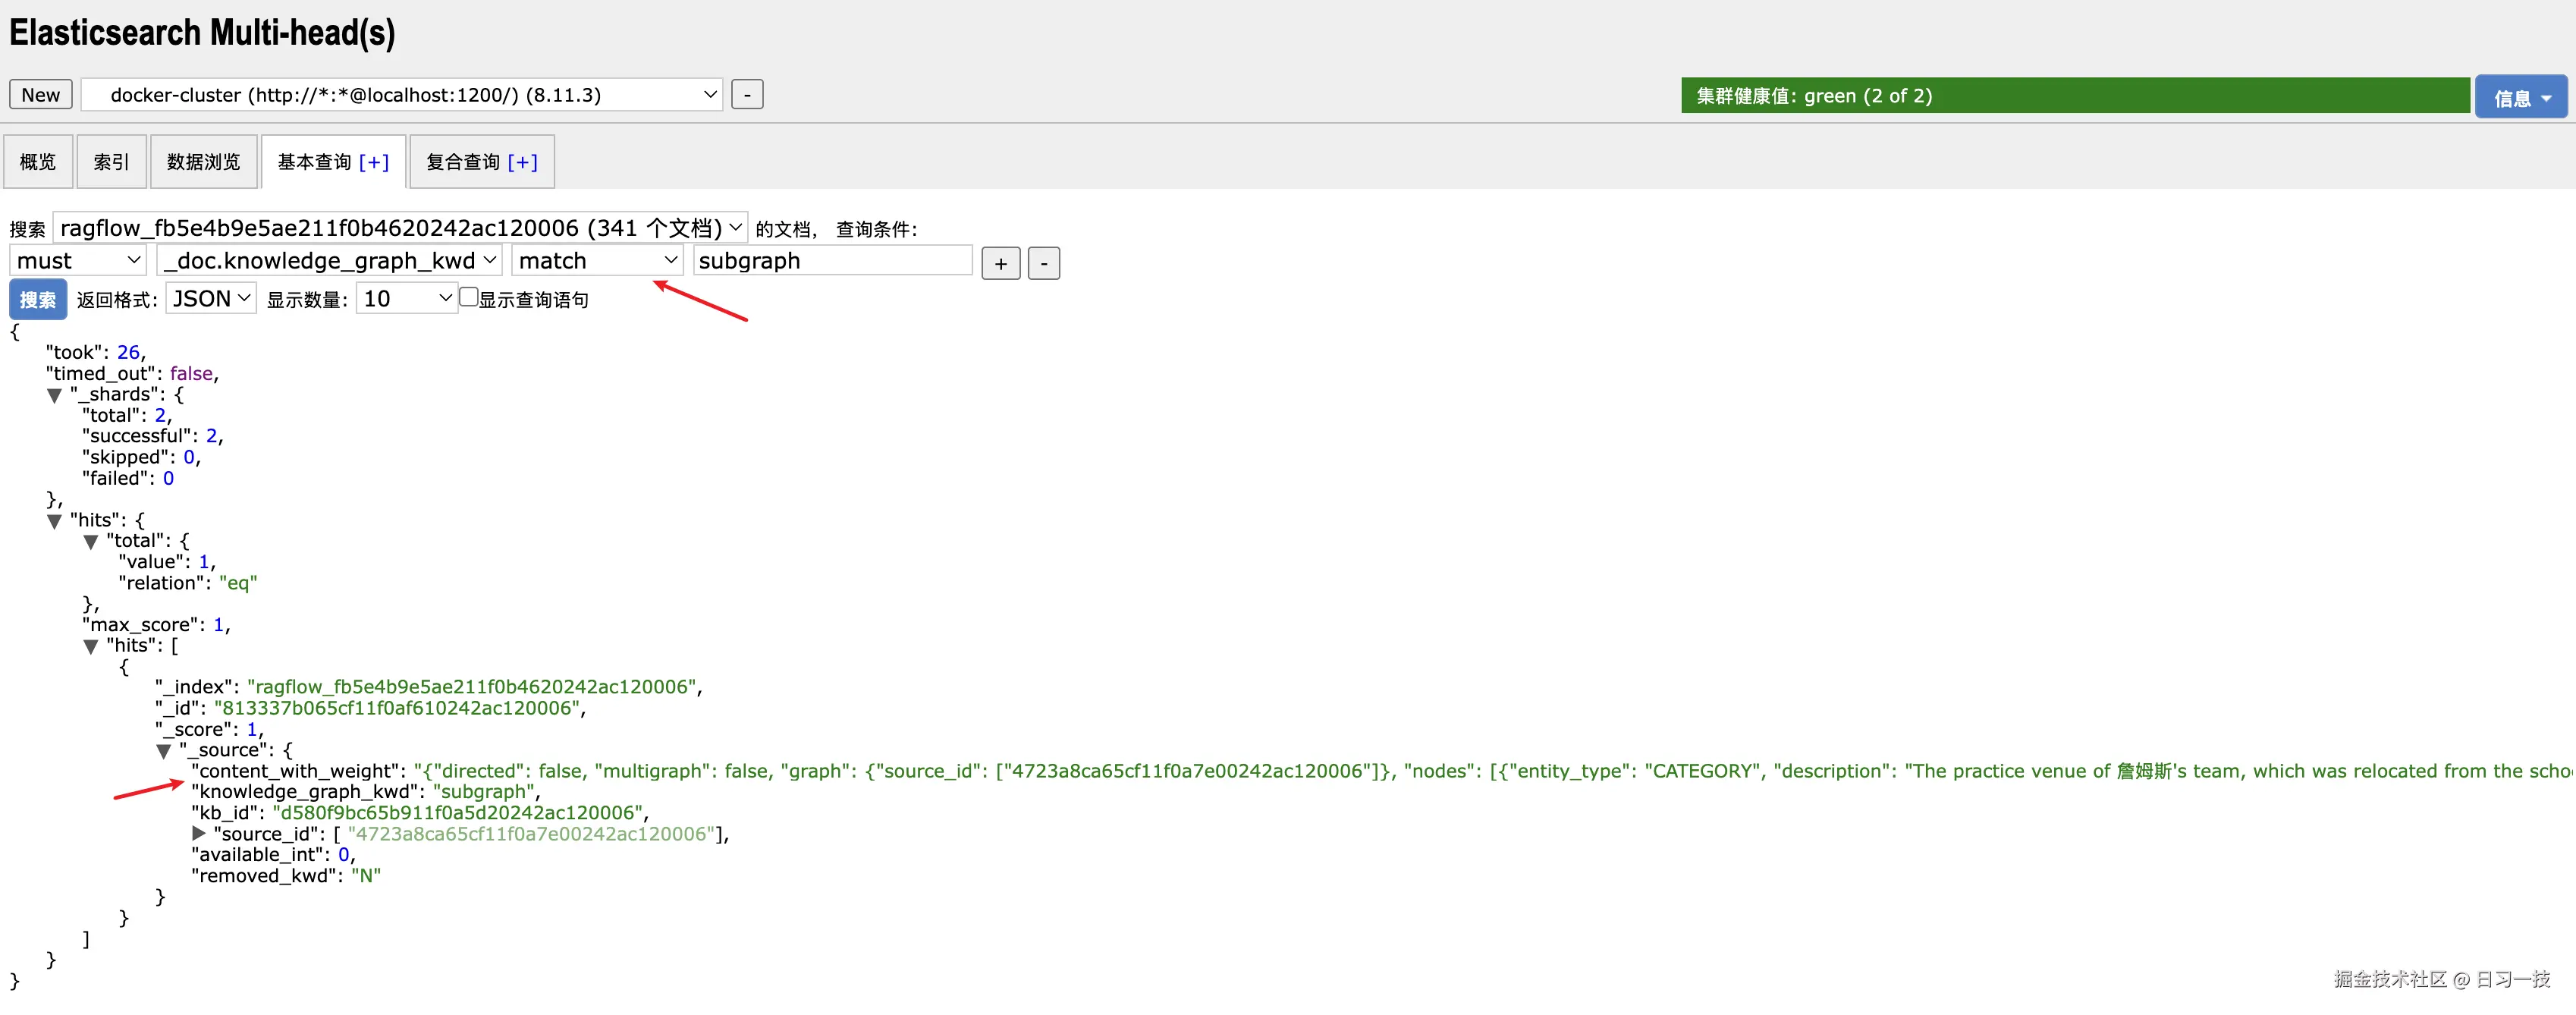2576x1015 pixels.
Task: Click the blue 搜索 button
Action: [37, 298]
